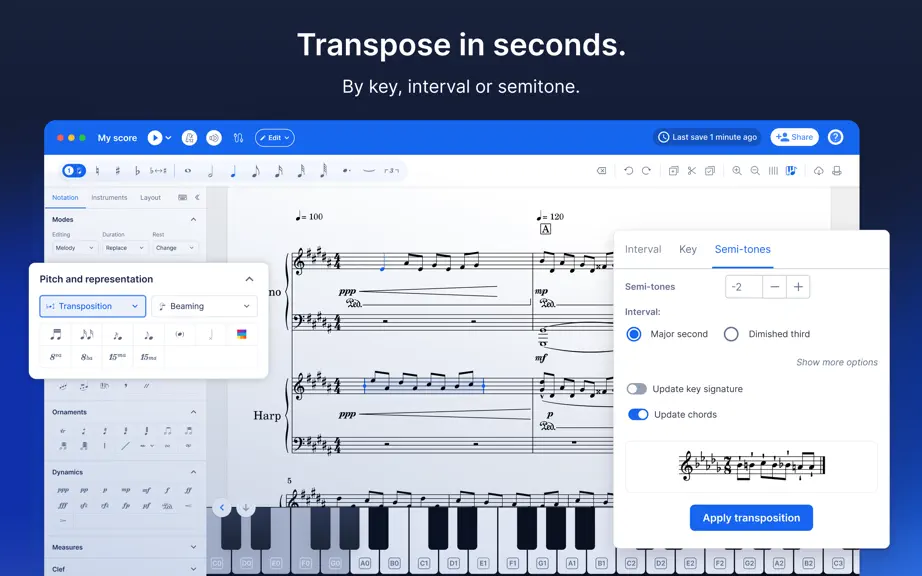Click Show more options link
Image resolution: width=922 pixels, height=576 pixels.
(837, 362)
